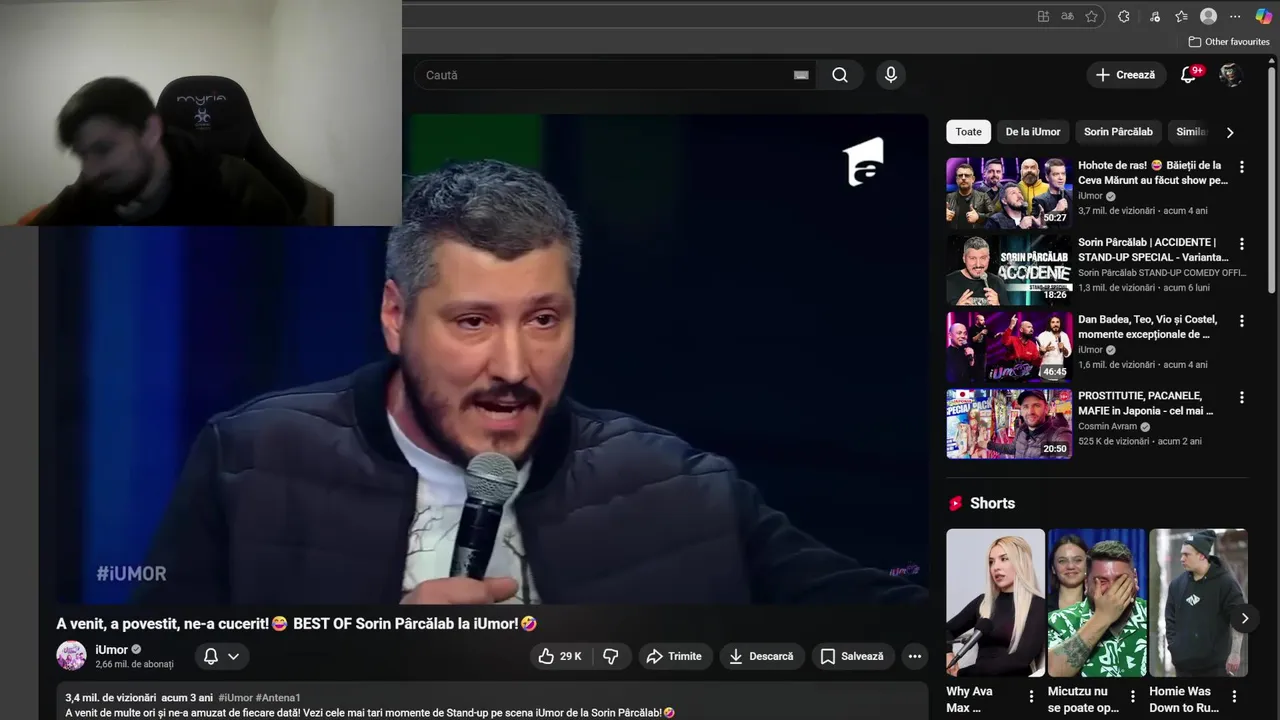Start voice search with microphone icon

point(891,75)
